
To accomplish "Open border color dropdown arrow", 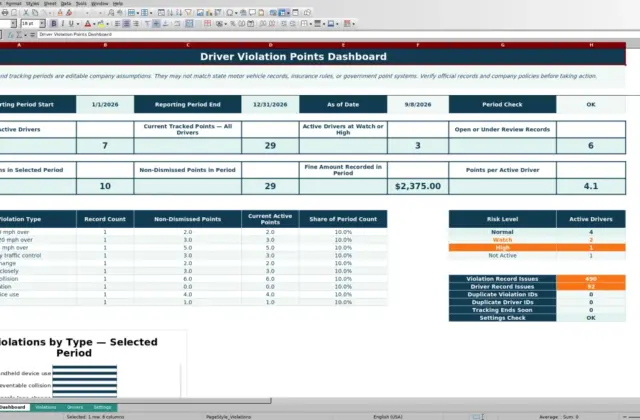I will coord(337,24).
